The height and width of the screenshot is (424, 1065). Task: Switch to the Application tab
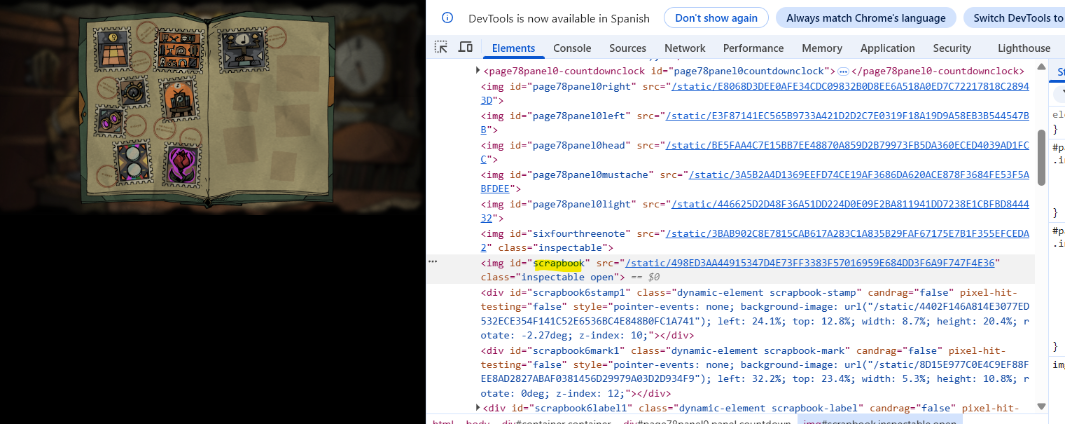(x=887, y=48)
